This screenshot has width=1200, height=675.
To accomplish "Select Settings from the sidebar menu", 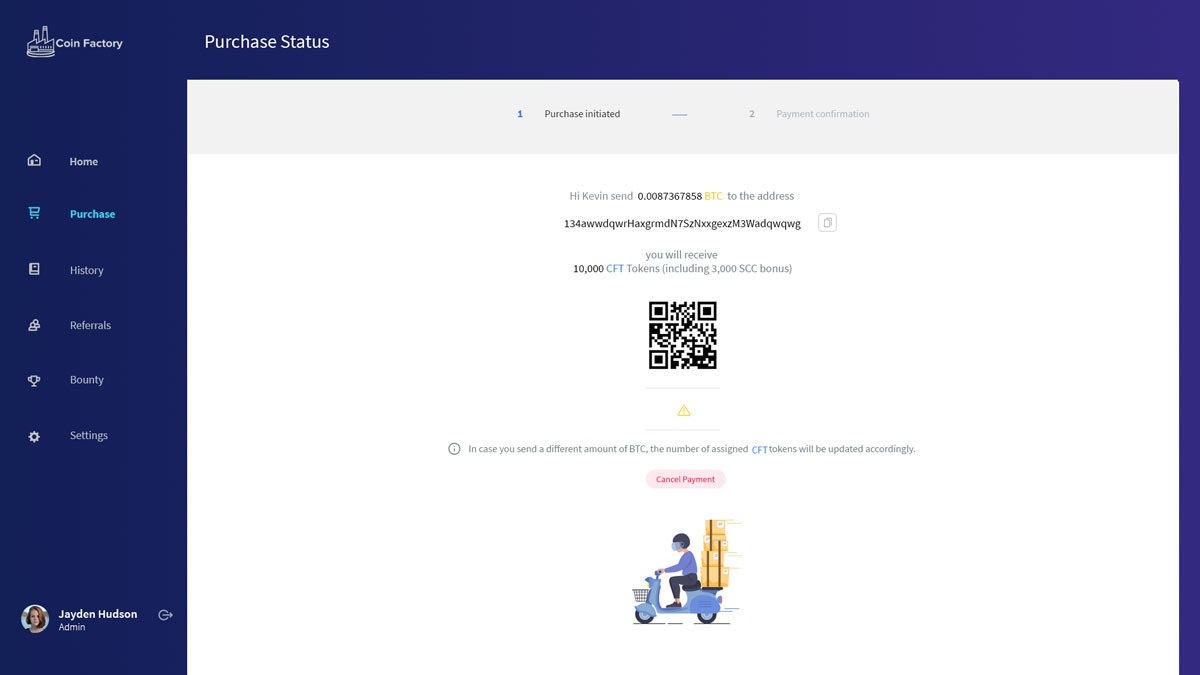I will click(x=88, y=435).
